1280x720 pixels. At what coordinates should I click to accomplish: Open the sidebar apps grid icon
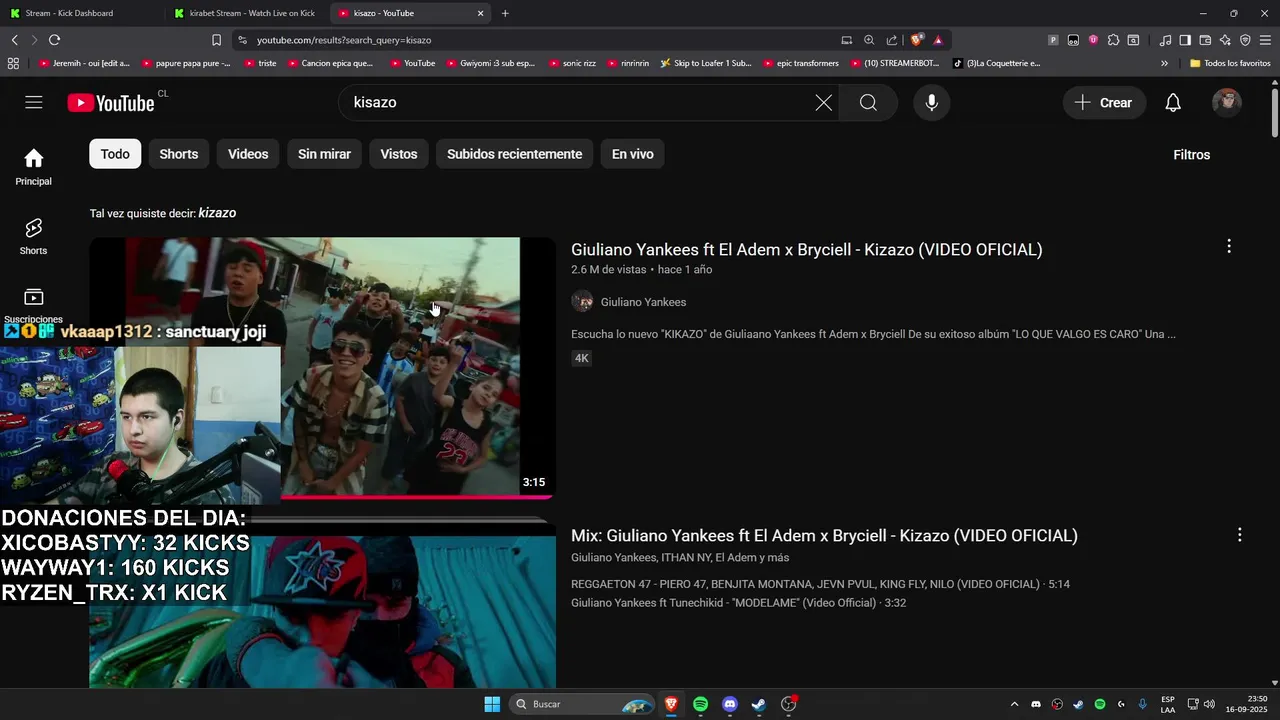tap(13, 63)
